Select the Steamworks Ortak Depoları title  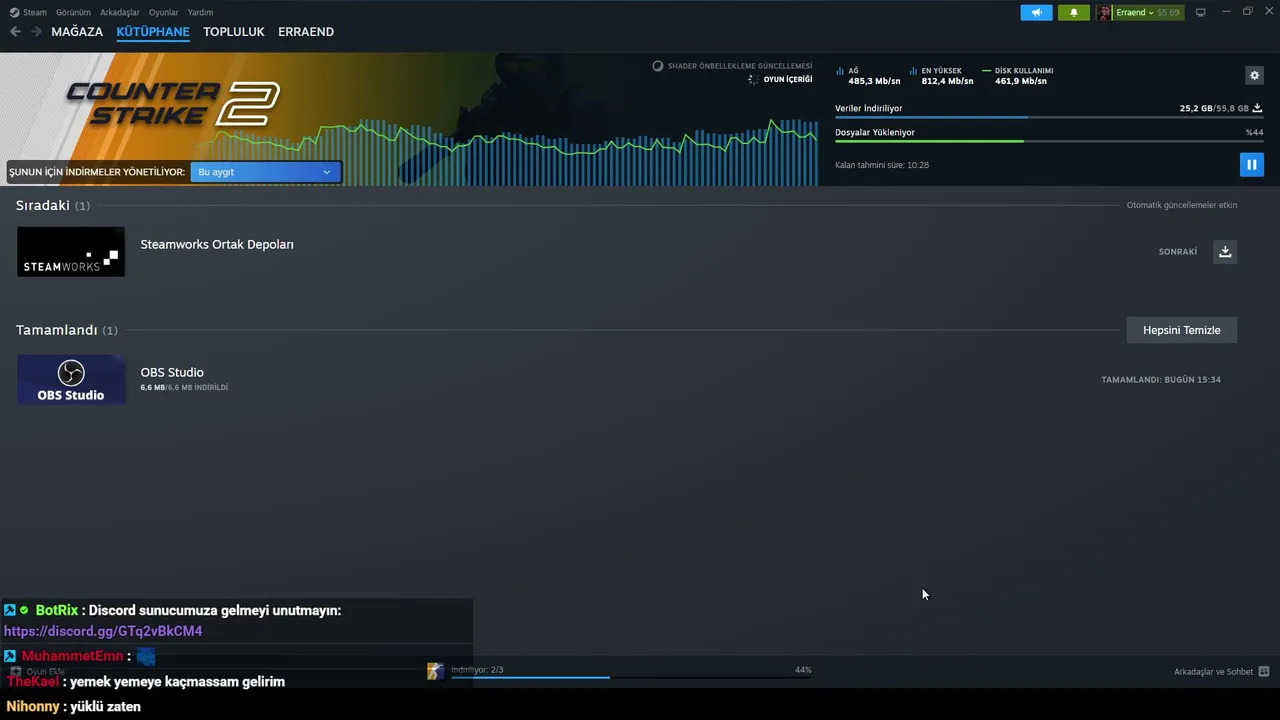tap(217, 244)
